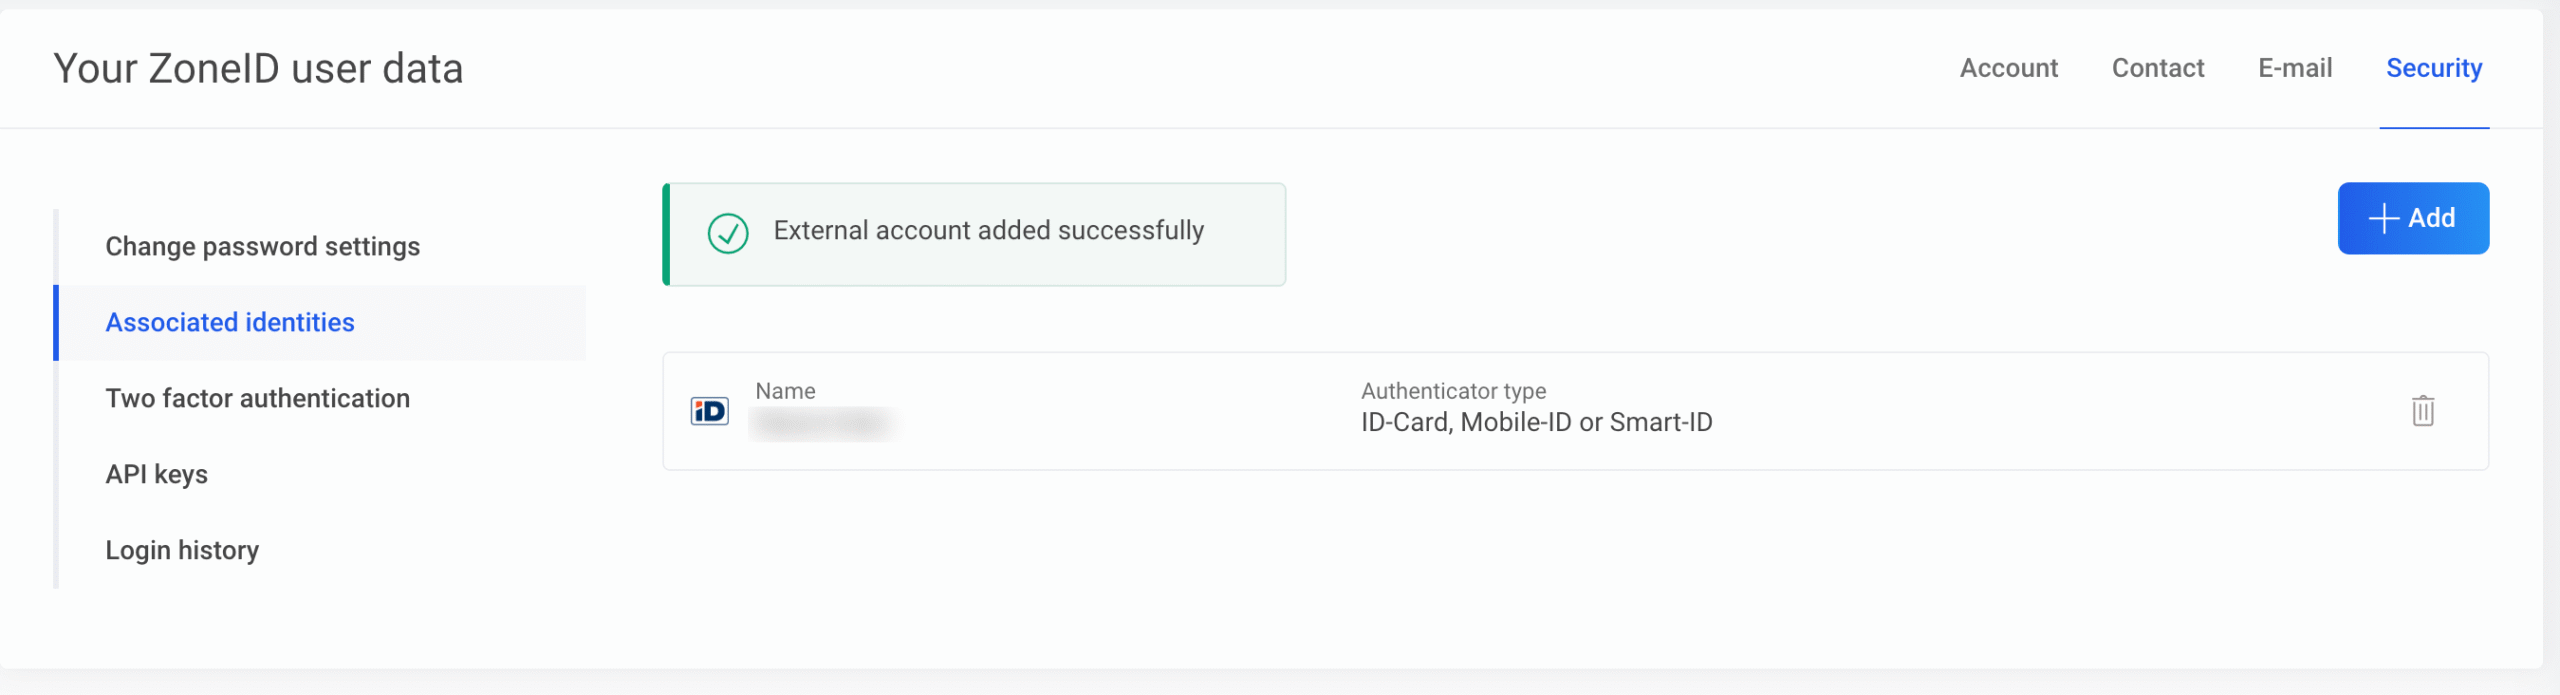Select Associated identities in sidebar
Screen dimensions: 2560x695
(x=230, y=322)
